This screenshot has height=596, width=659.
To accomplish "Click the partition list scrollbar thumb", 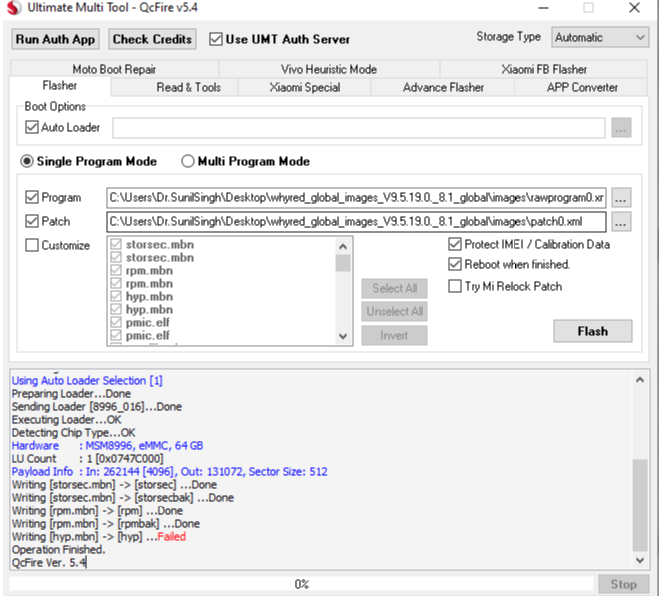I will pos(343,263).
